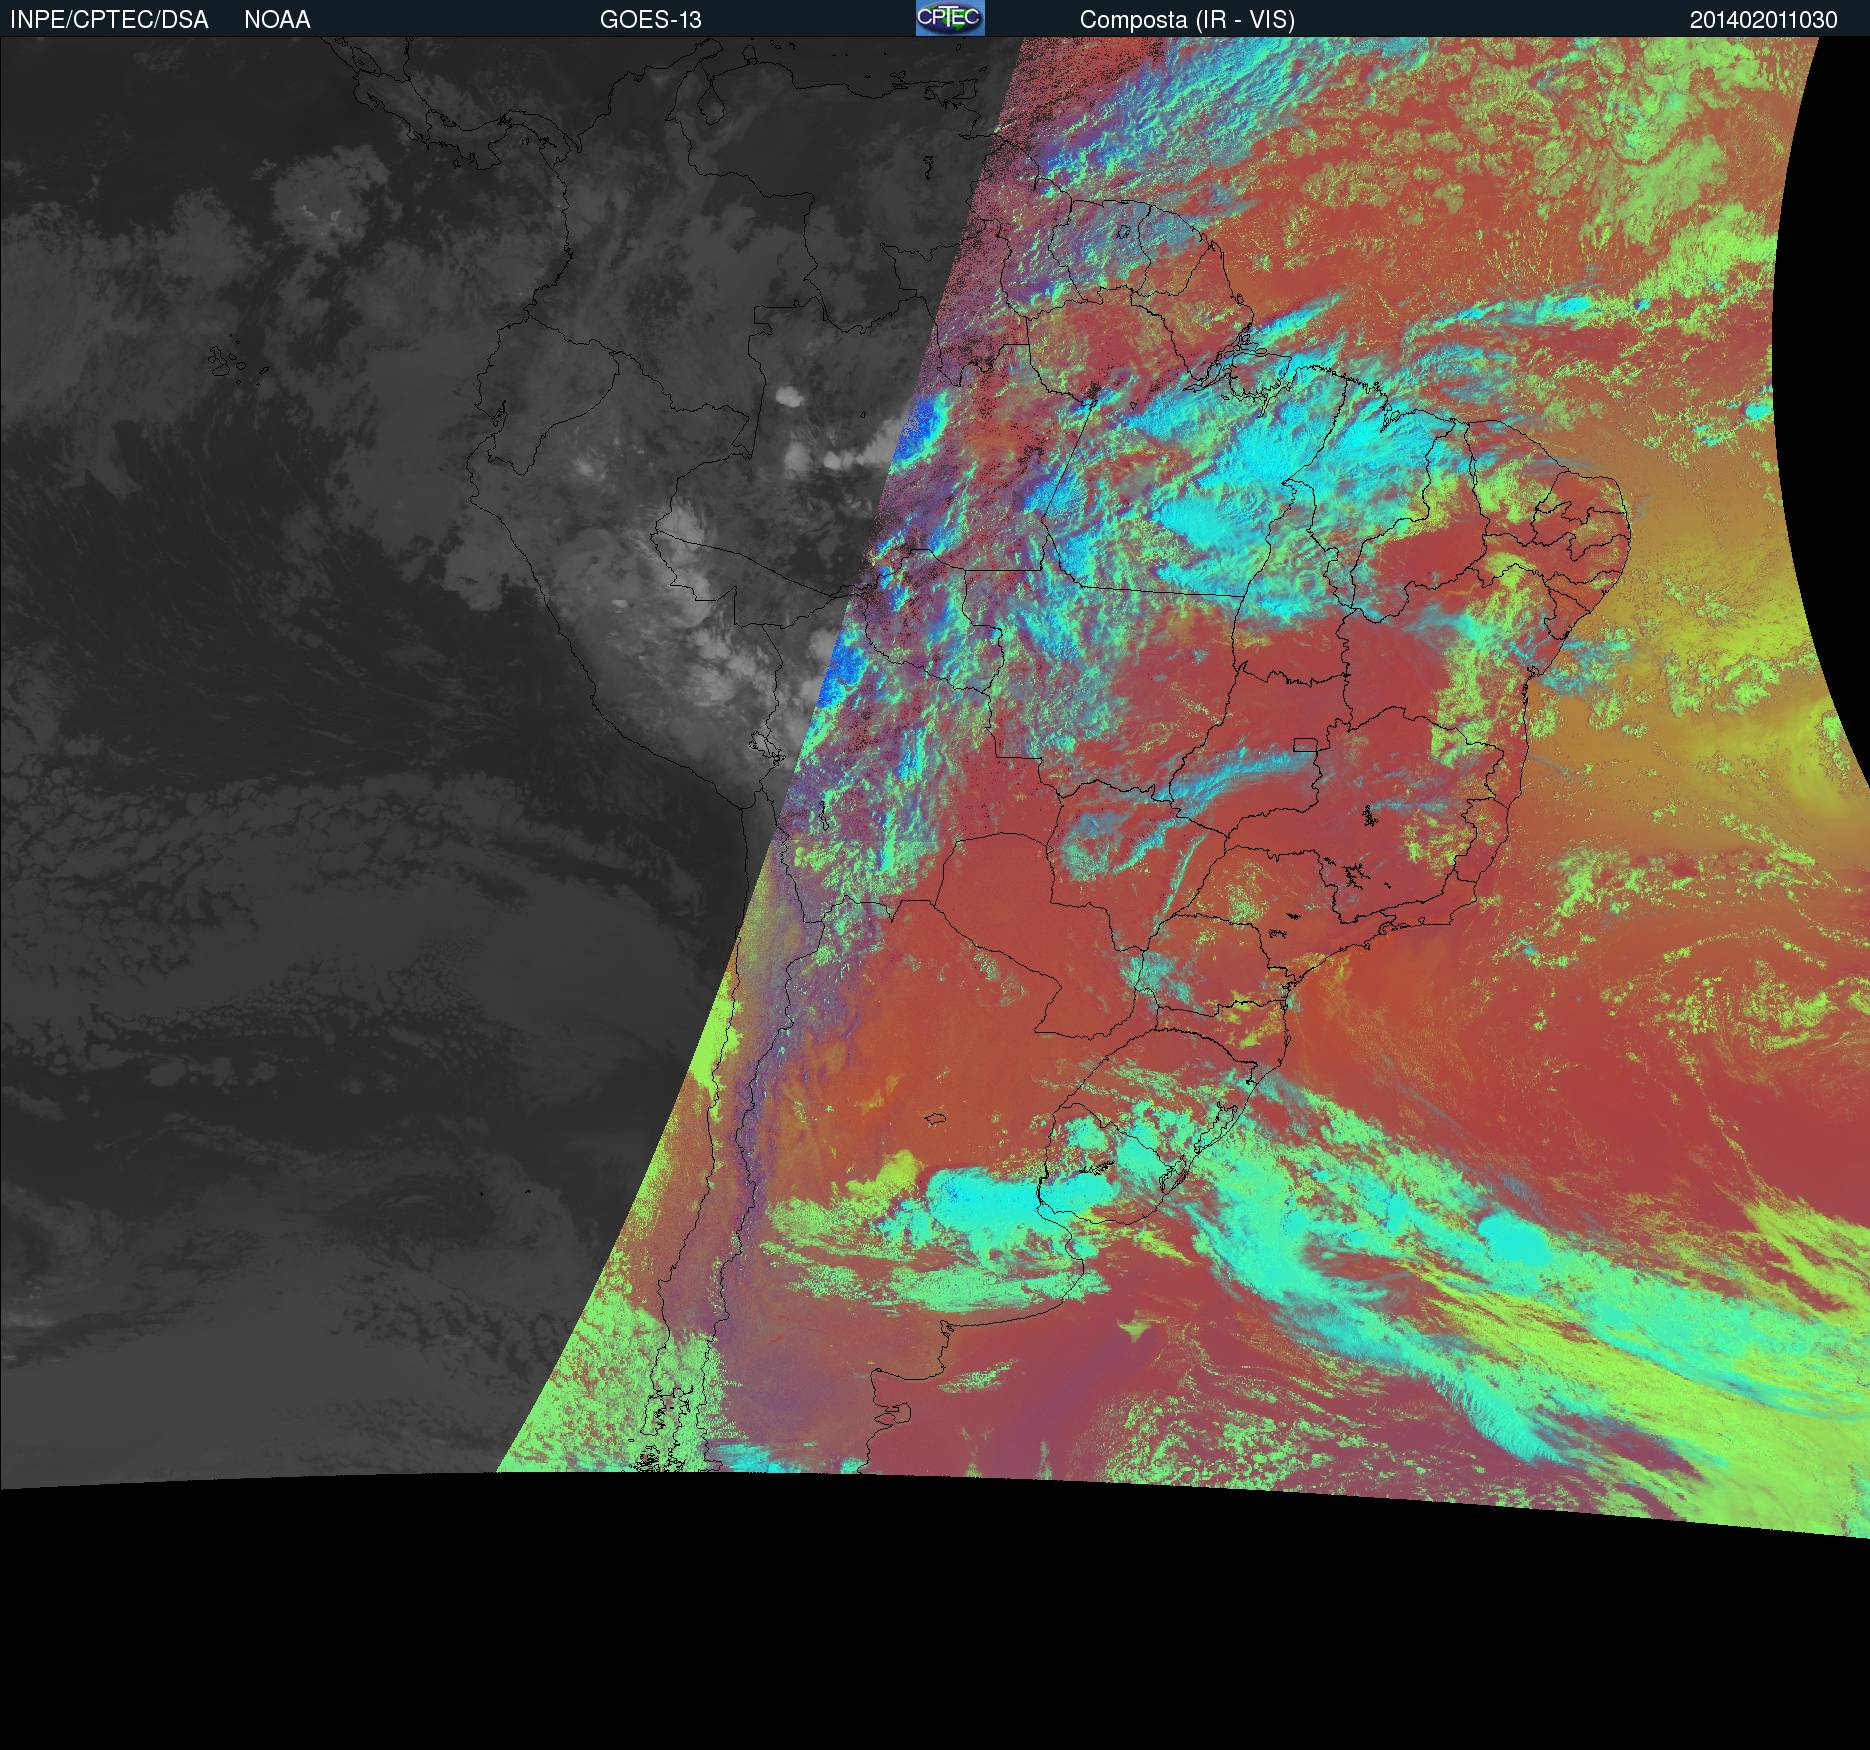Select the Mar Chiquita lake outline, Argentina
The width and height of the screenshot is (1870, 1750).
pyautogui.click(x=935, y=1120)
